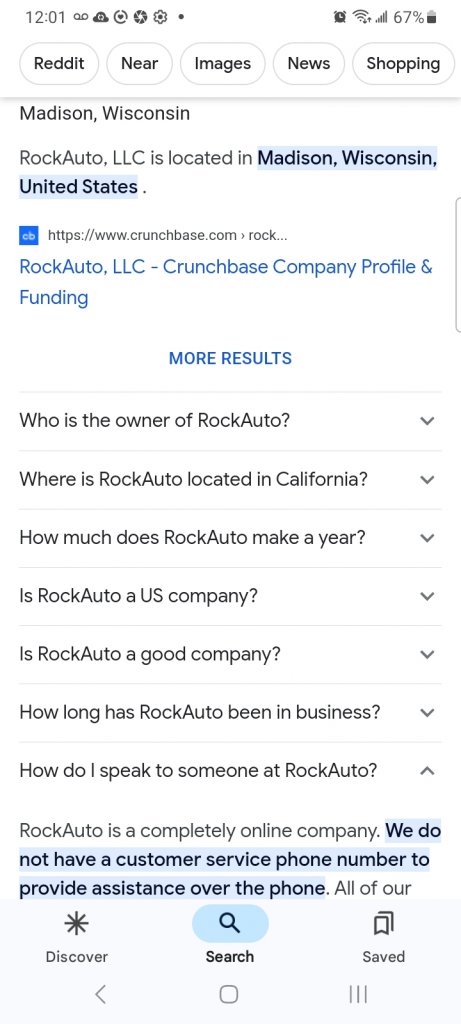Expand "Is RockAuto a good company?" question
The width and height of the screenshot is (461, 1024).
click(x=230, y=654)
